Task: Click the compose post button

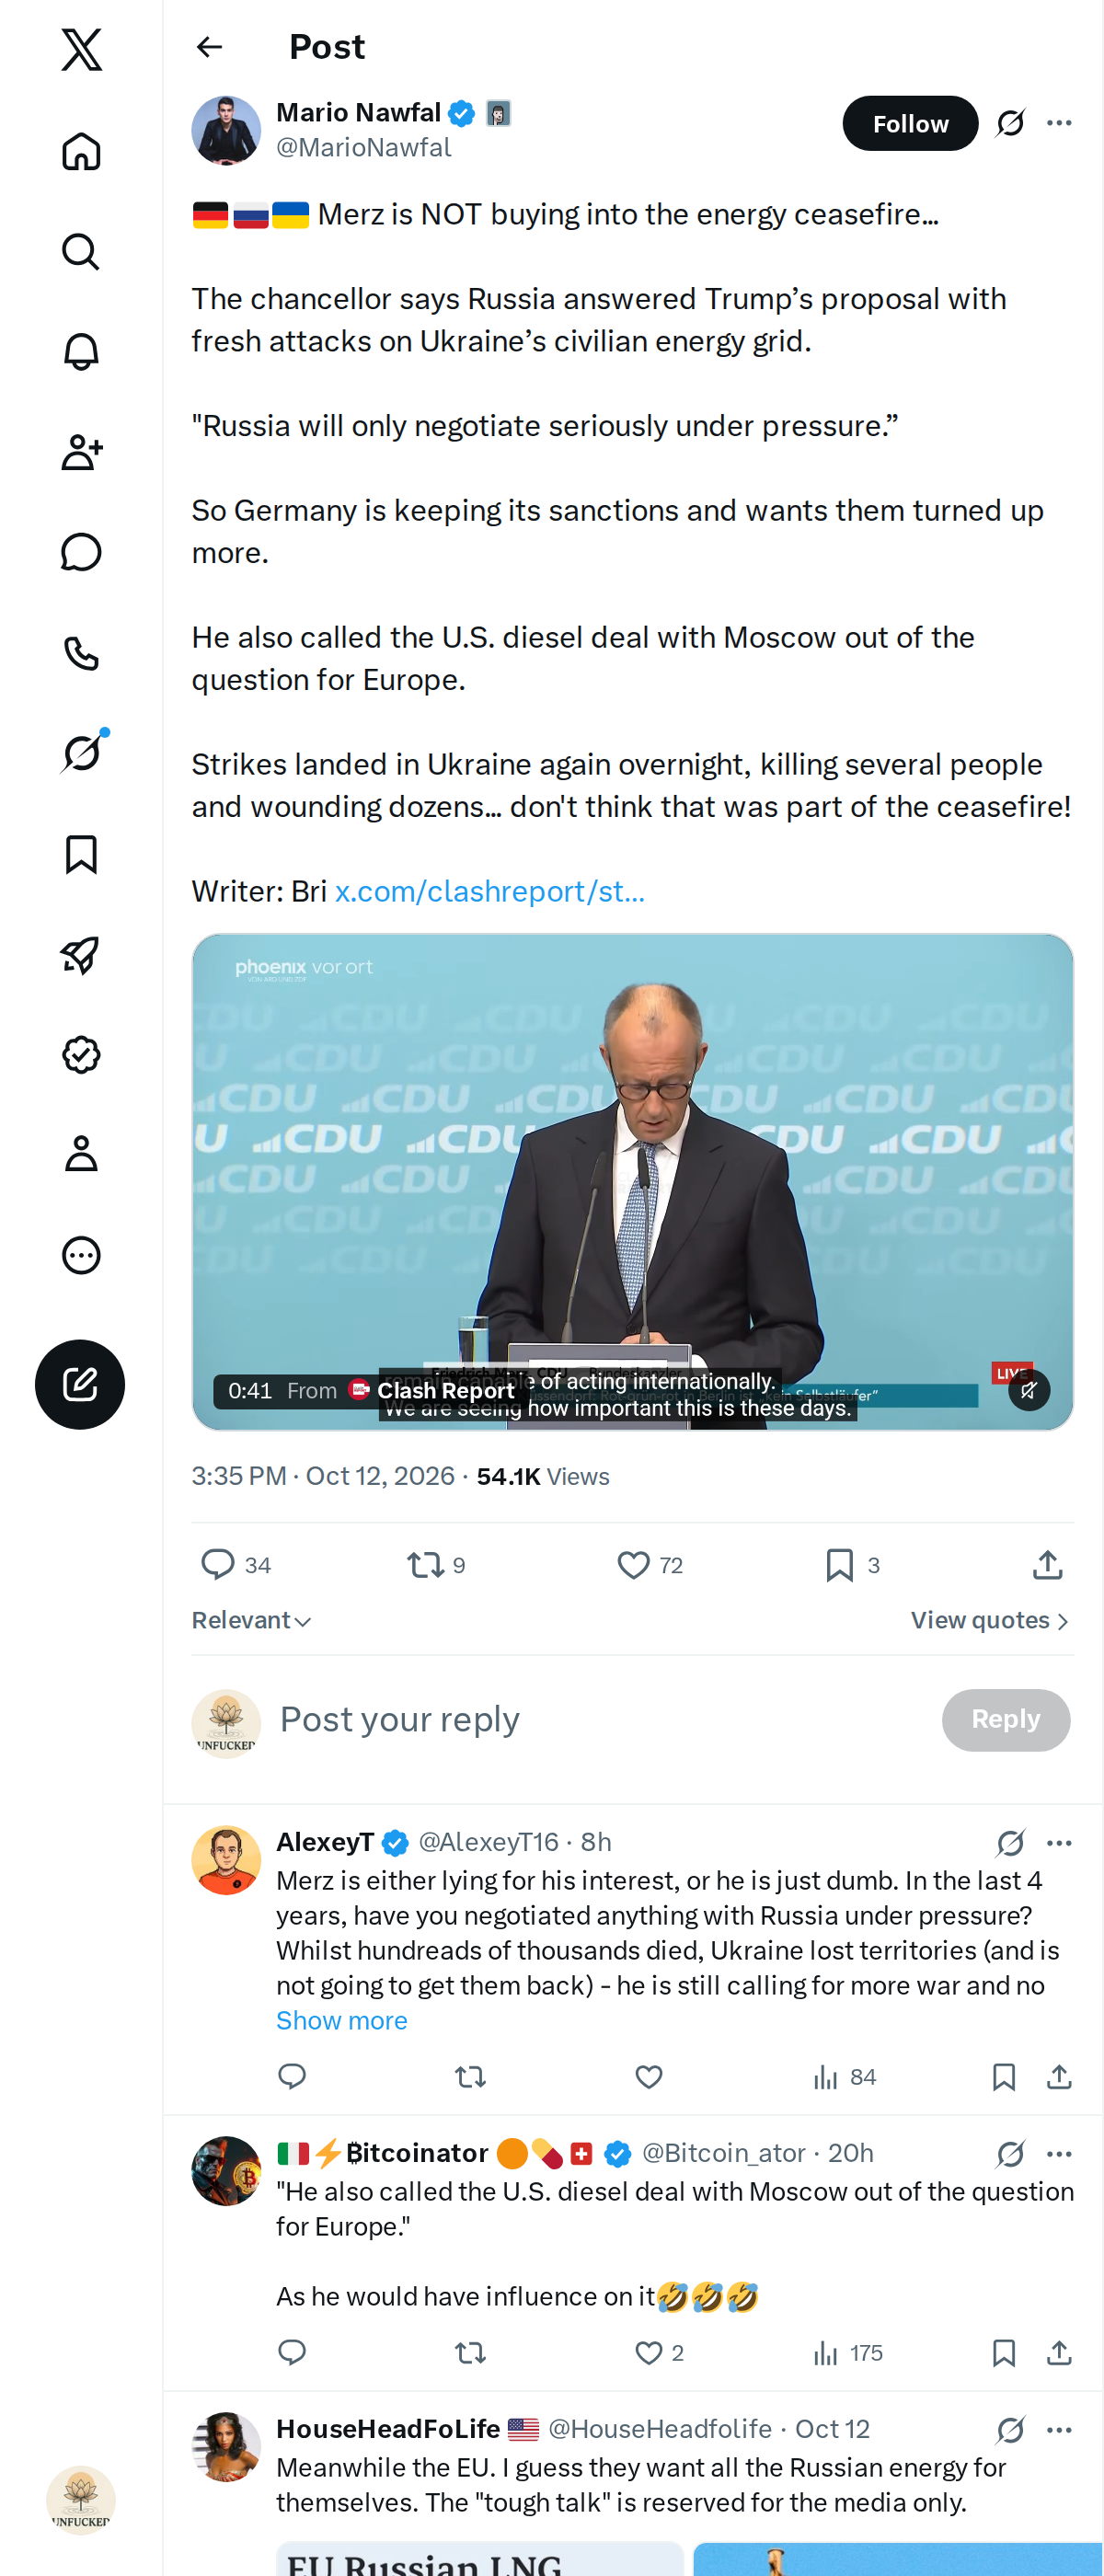Action: click(80, 1384)
